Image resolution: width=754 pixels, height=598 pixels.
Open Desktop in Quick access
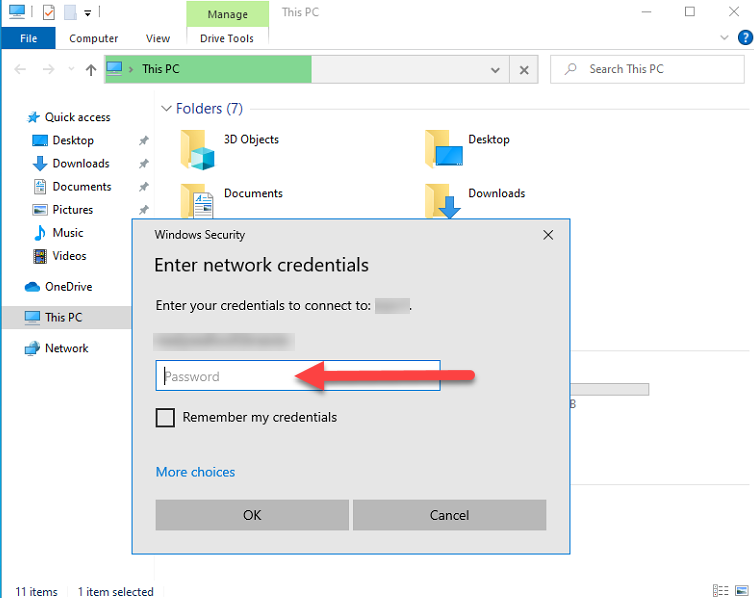(73, 140)
